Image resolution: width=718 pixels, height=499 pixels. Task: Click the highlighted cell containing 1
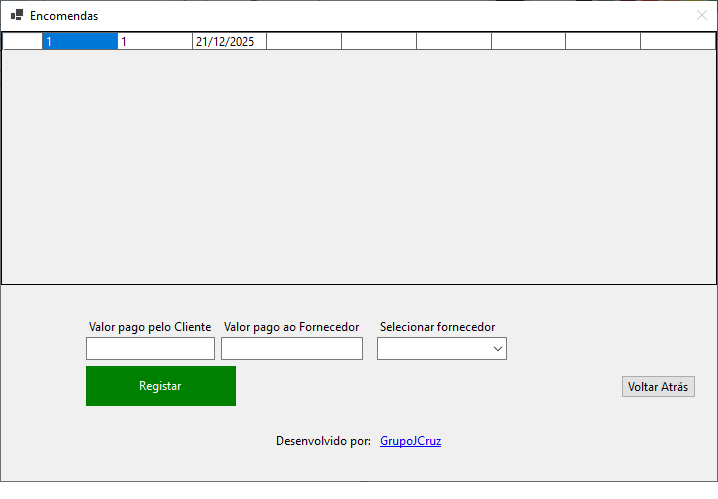[79, 42]
